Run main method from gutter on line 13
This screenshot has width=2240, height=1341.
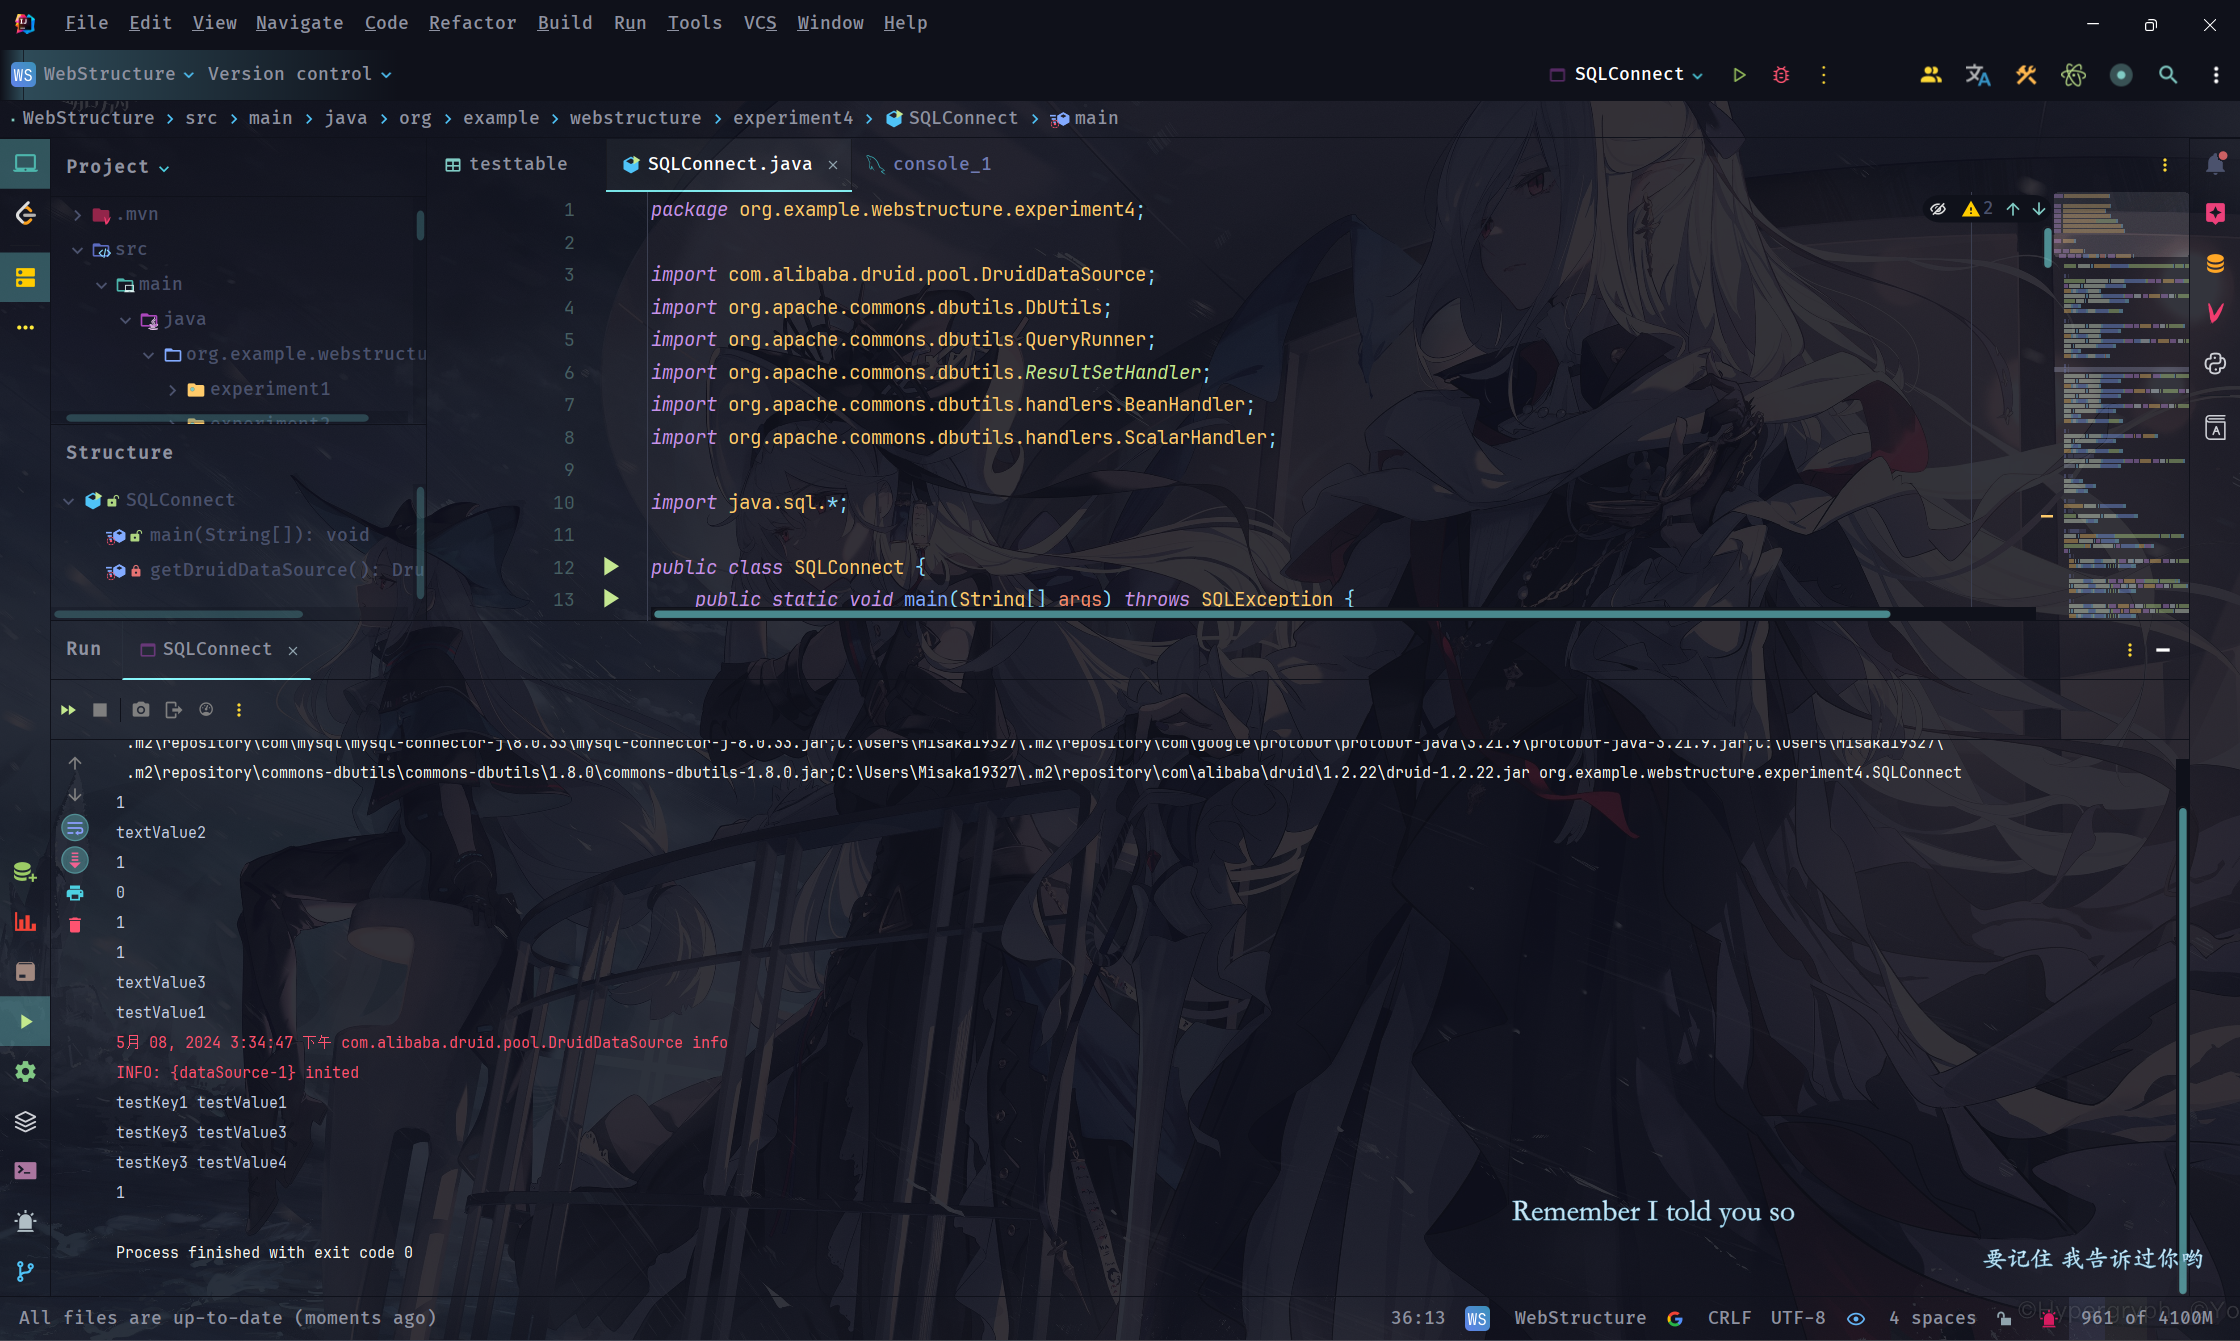(611, 599)
